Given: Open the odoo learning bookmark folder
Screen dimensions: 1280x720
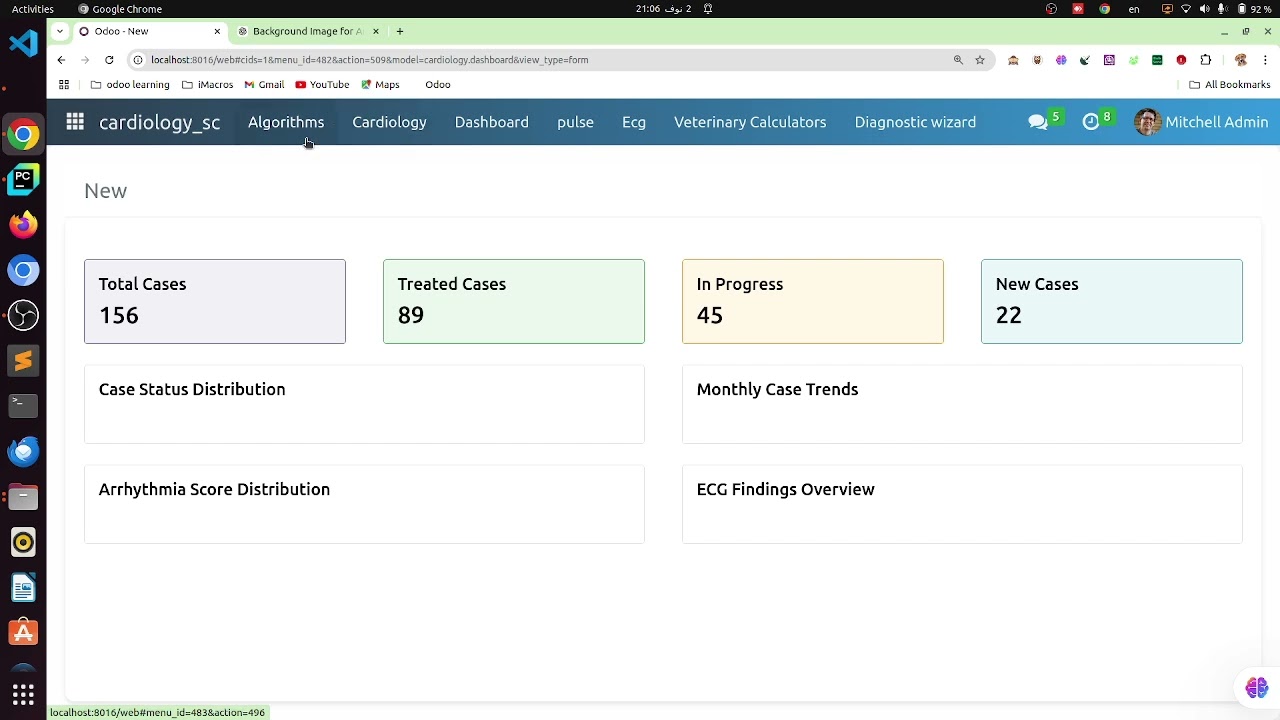Looking at the screenshot, I should (130, 85).
